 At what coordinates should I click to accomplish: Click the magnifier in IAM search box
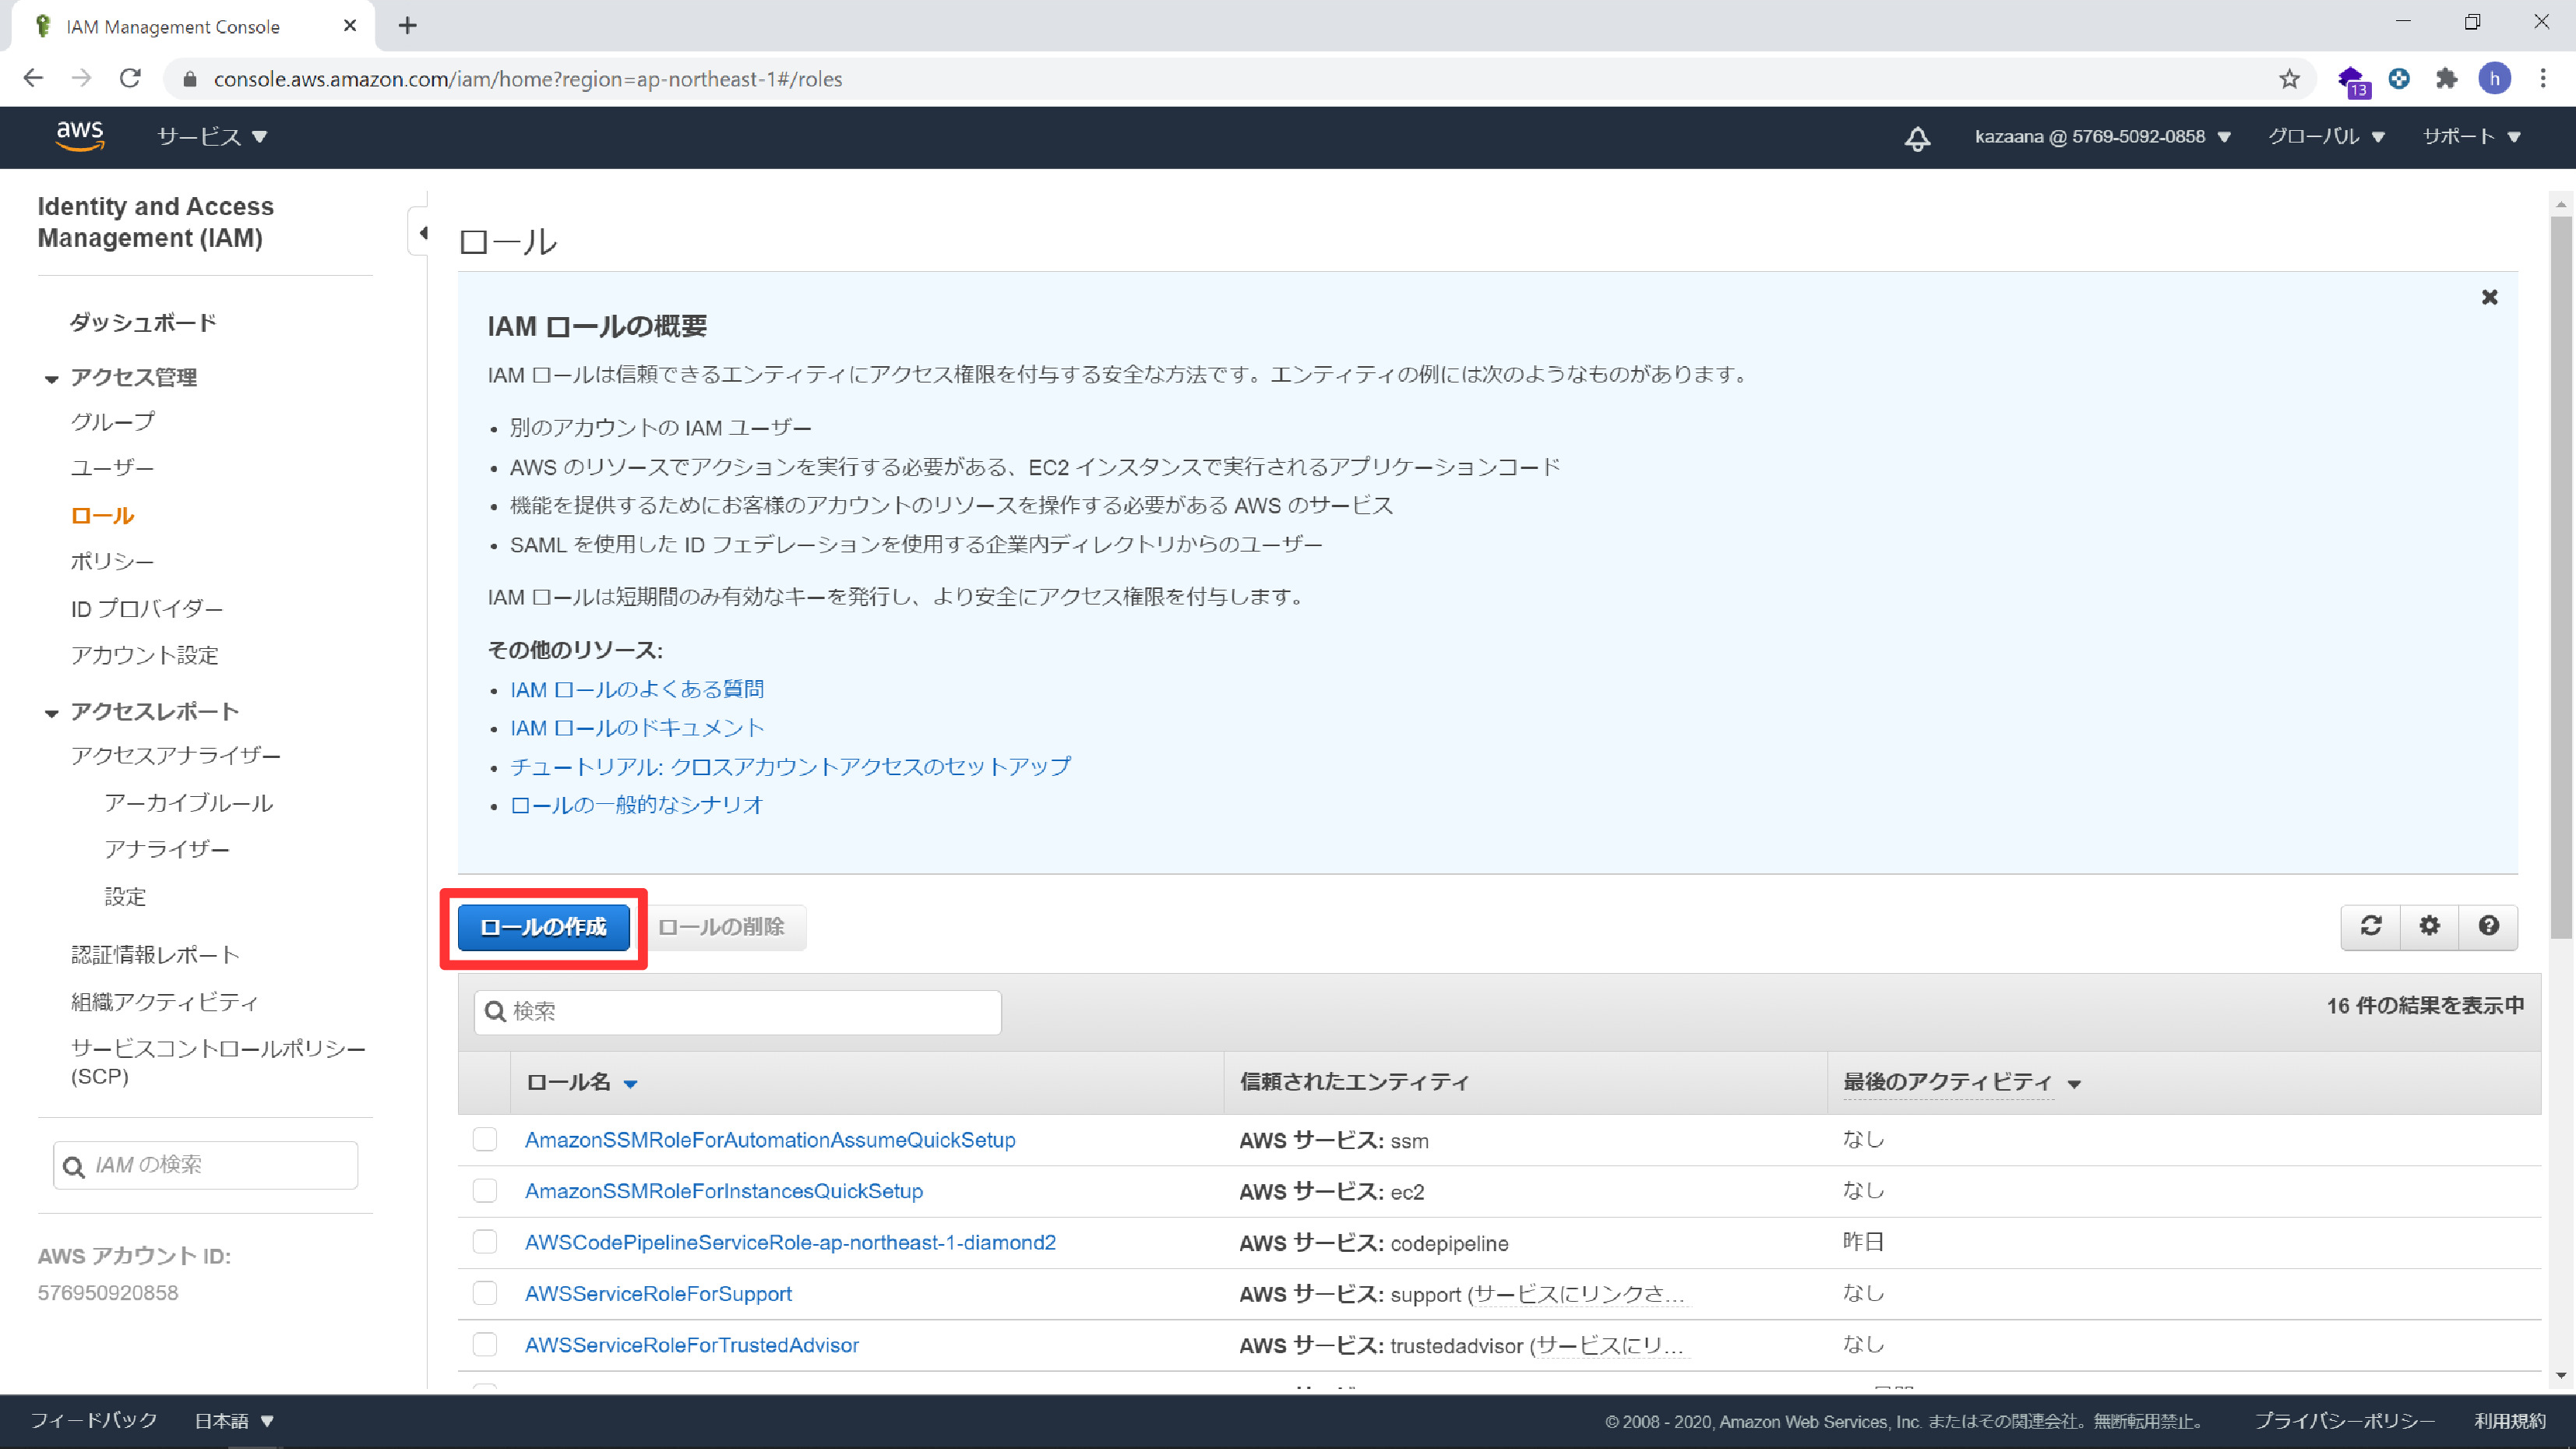74,1166
